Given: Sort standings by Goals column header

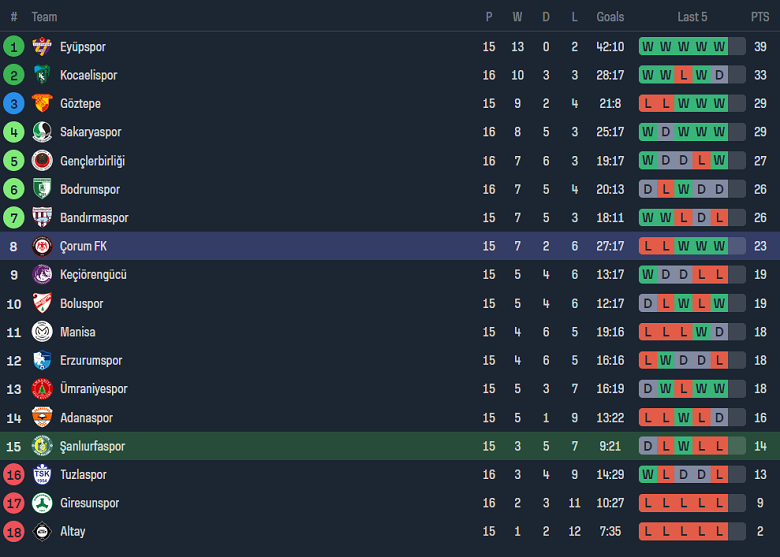Looking at the screenshot, I should (x=610, y=17).
